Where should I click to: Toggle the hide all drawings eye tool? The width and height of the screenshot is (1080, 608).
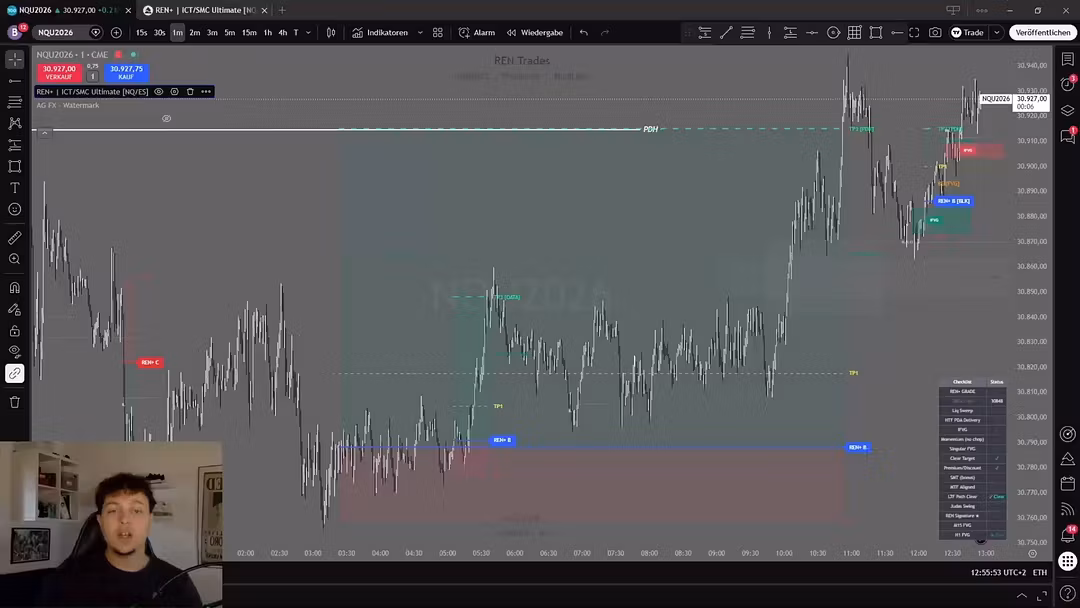pos(14,352)
